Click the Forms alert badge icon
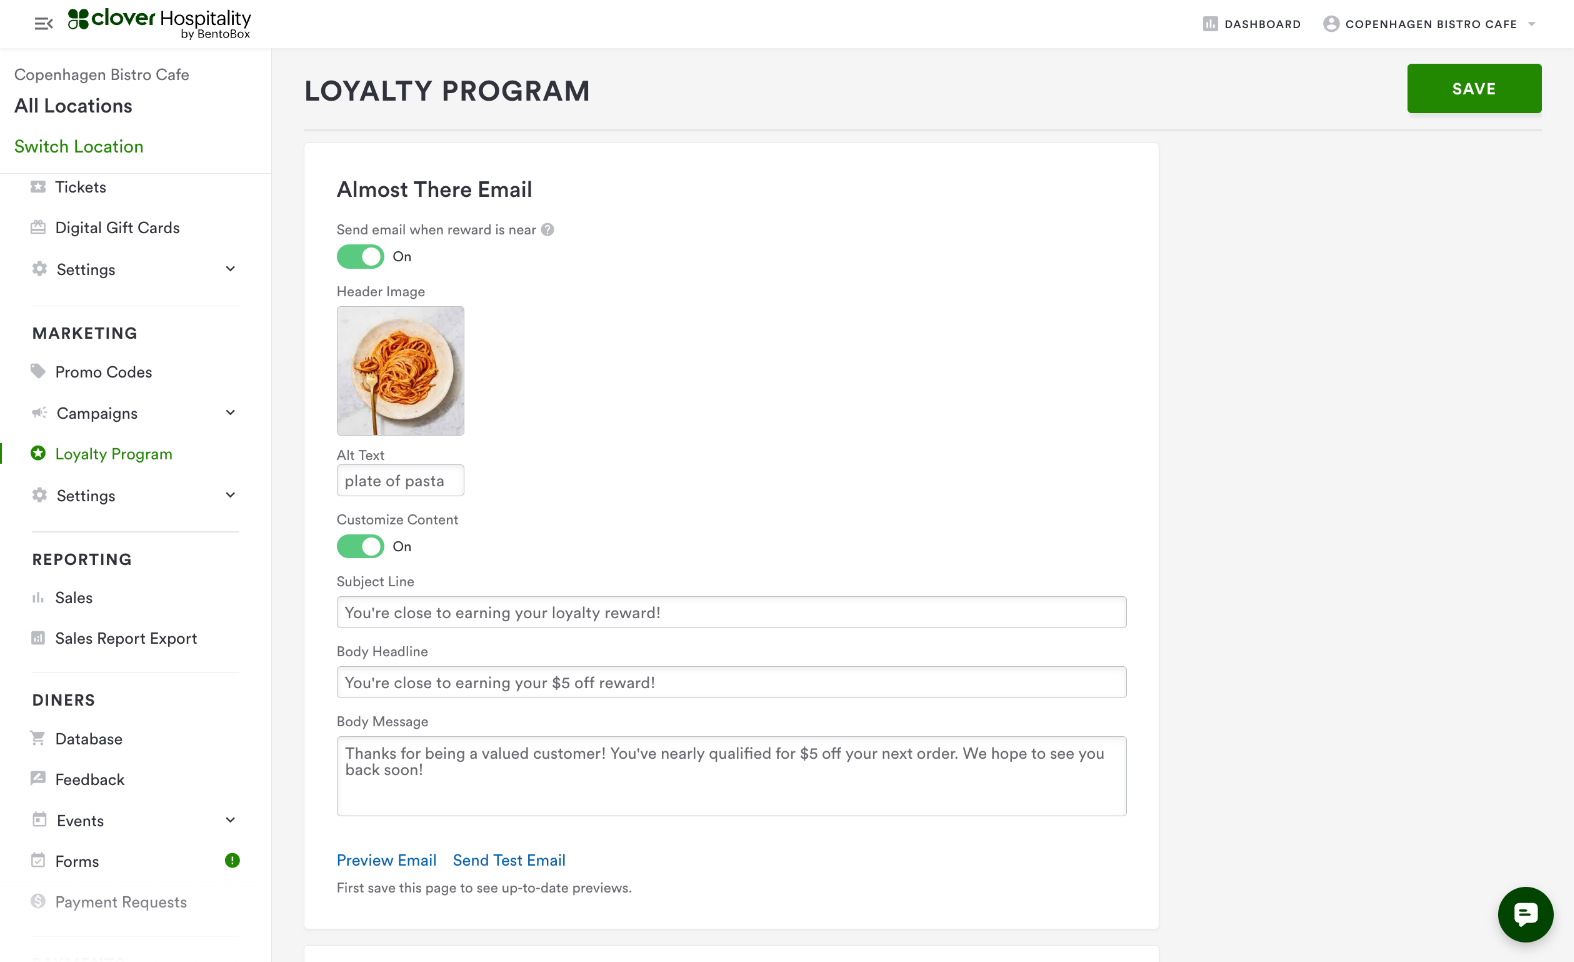The height and width of the screenshot is (962, 1574). 232,861
